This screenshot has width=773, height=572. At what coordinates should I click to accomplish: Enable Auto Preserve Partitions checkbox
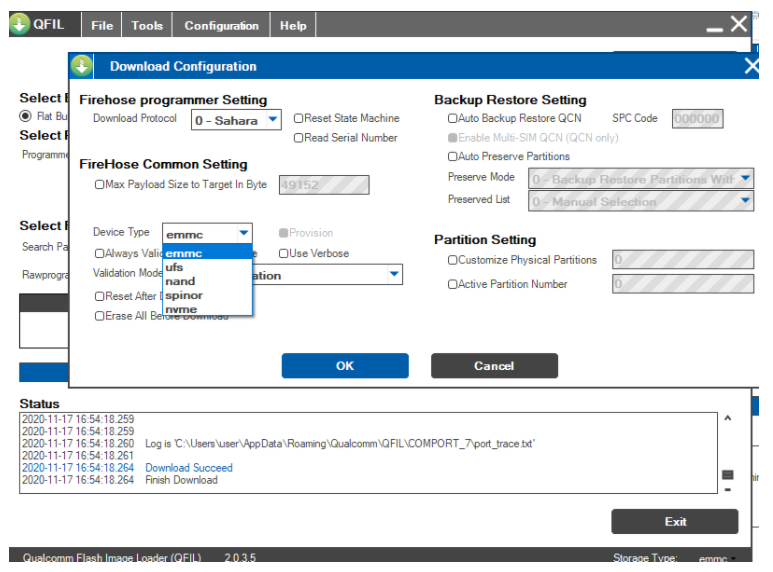[x=452, y=157]
